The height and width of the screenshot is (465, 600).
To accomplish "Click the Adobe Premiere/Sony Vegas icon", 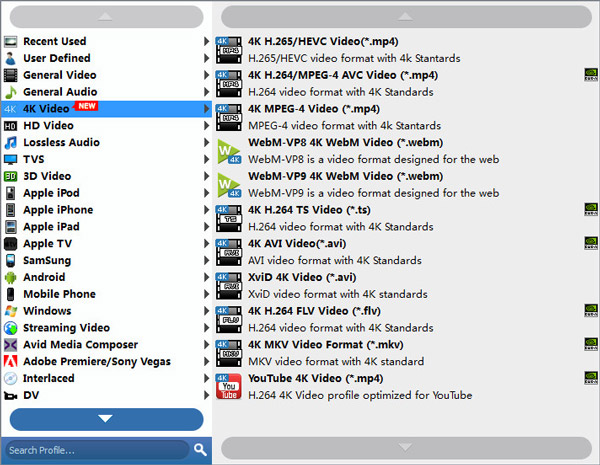I will 10,361.
